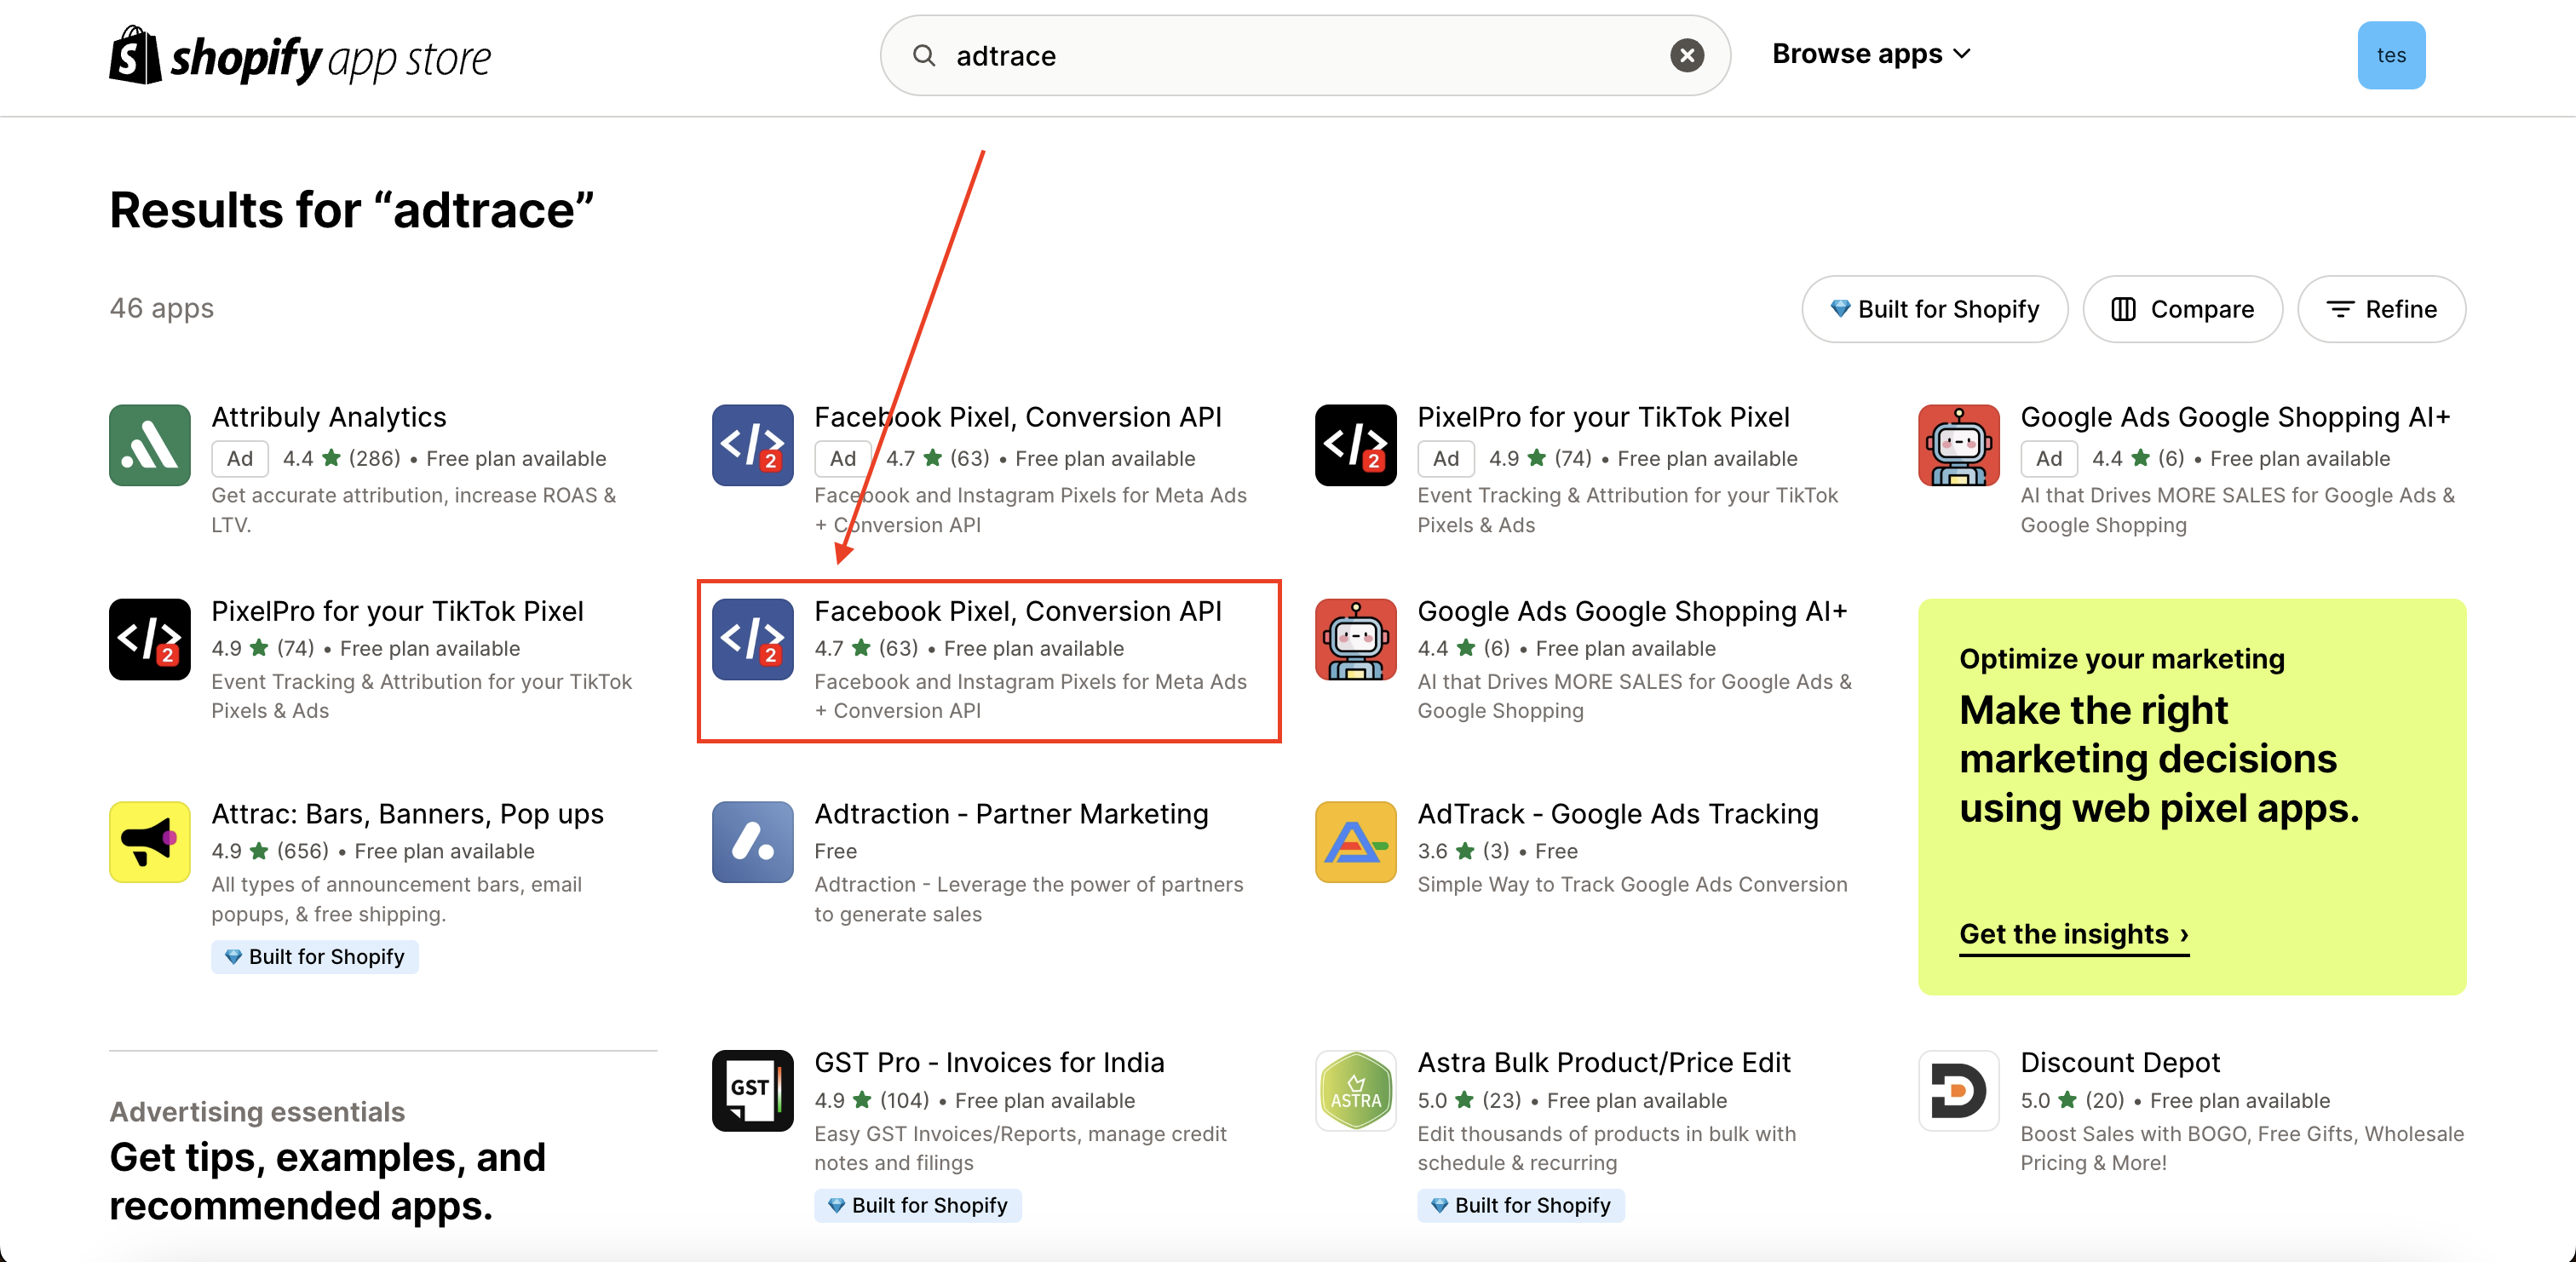Viewport: 2576px width, 1262px height.
Task: Open the Ad-labeled PixelPro for your TikTok Pixel title
Action: pyautogui.click(x=1603, y=417)
